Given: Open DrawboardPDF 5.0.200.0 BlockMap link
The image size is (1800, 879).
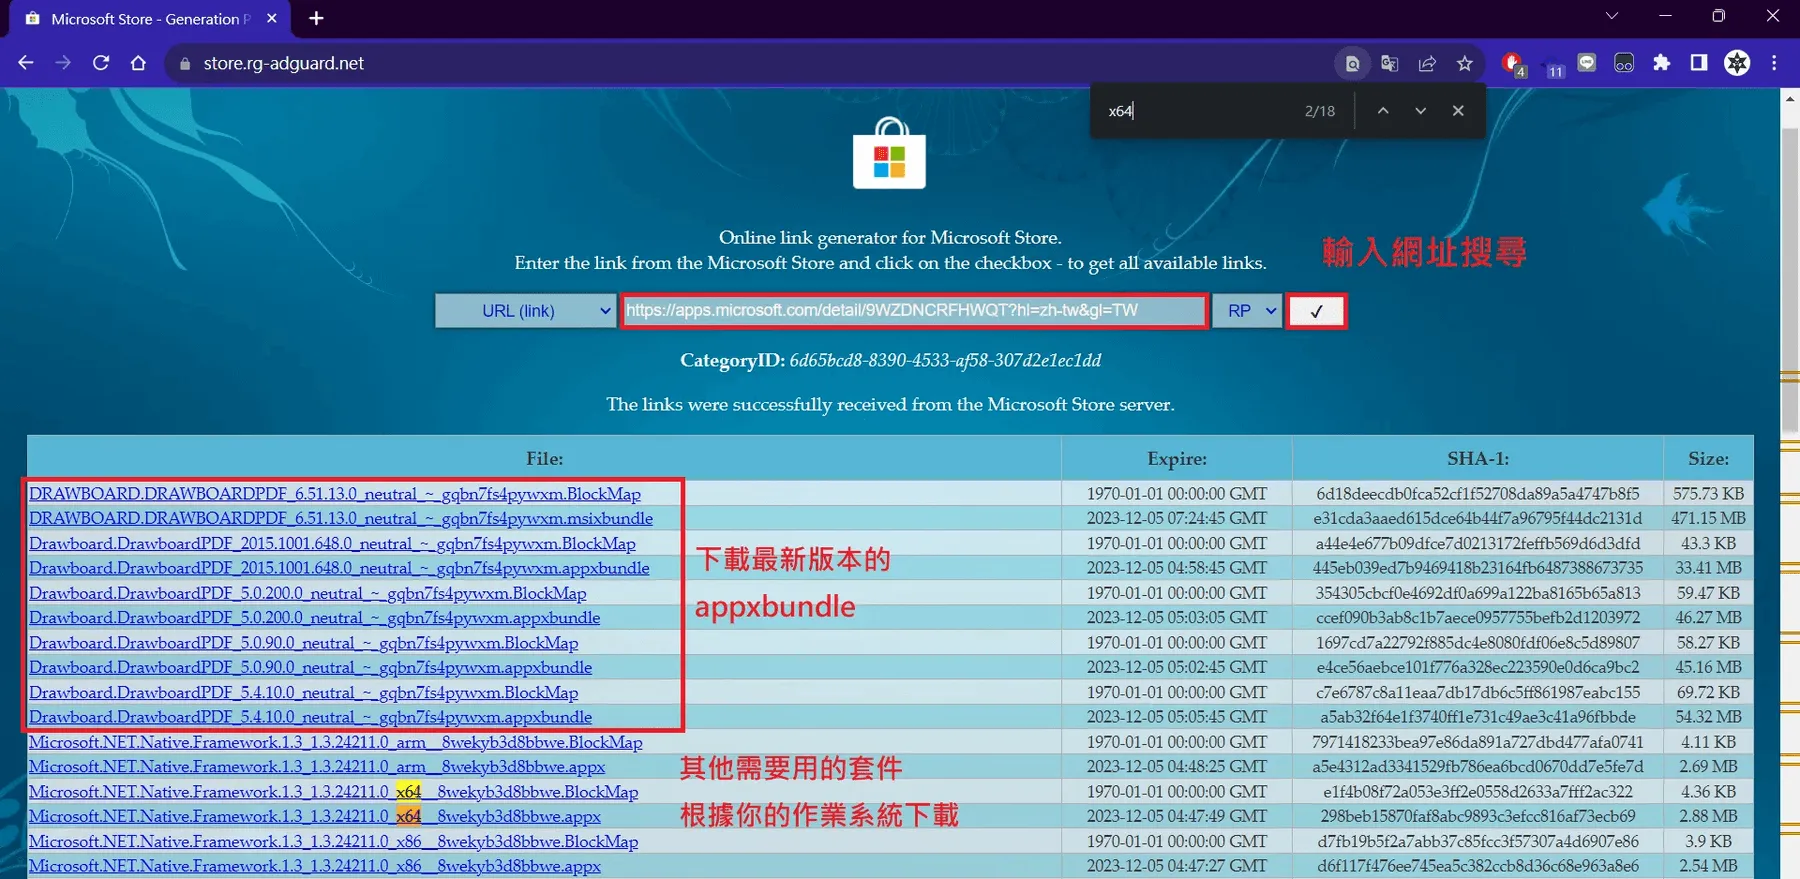Looking at the screenshot, I should 308,593.
